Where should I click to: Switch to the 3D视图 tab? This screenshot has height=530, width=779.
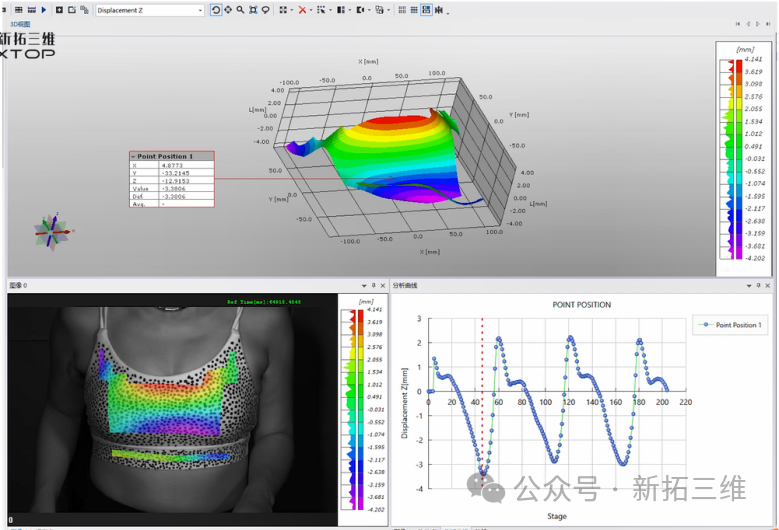pos(20,24)
